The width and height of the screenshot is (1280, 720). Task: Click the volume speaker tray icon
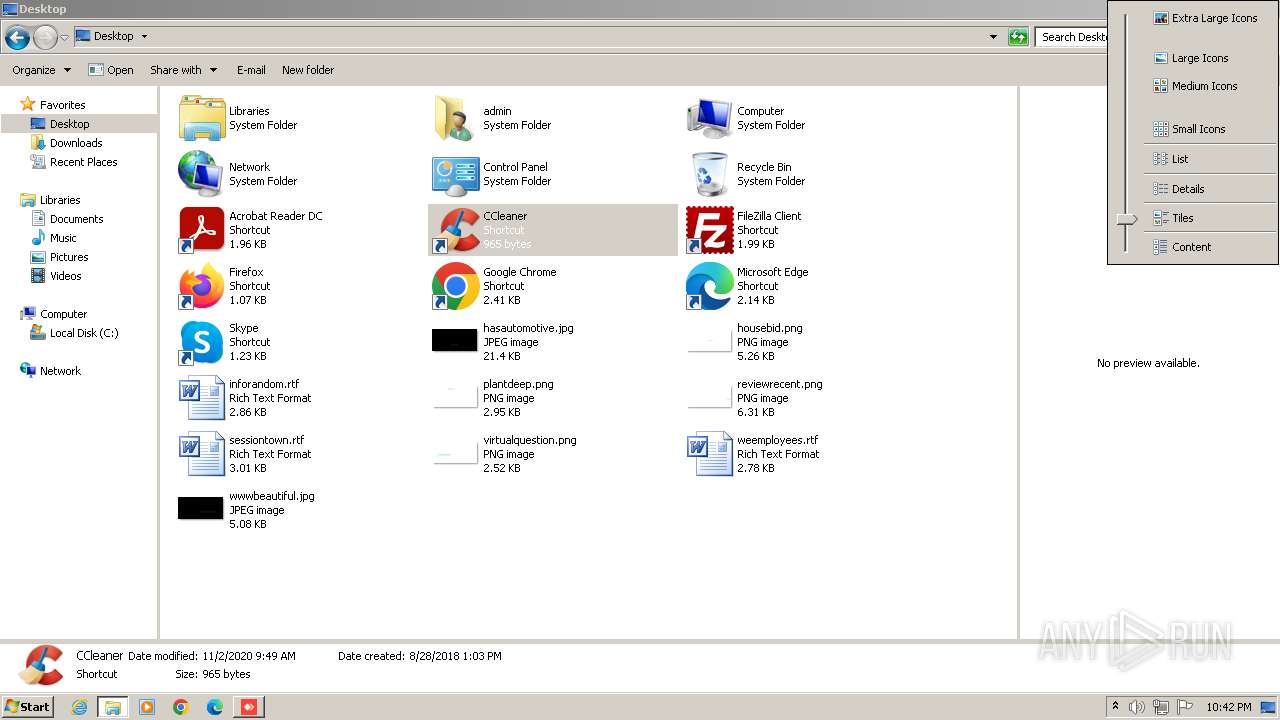(1137, 707)
